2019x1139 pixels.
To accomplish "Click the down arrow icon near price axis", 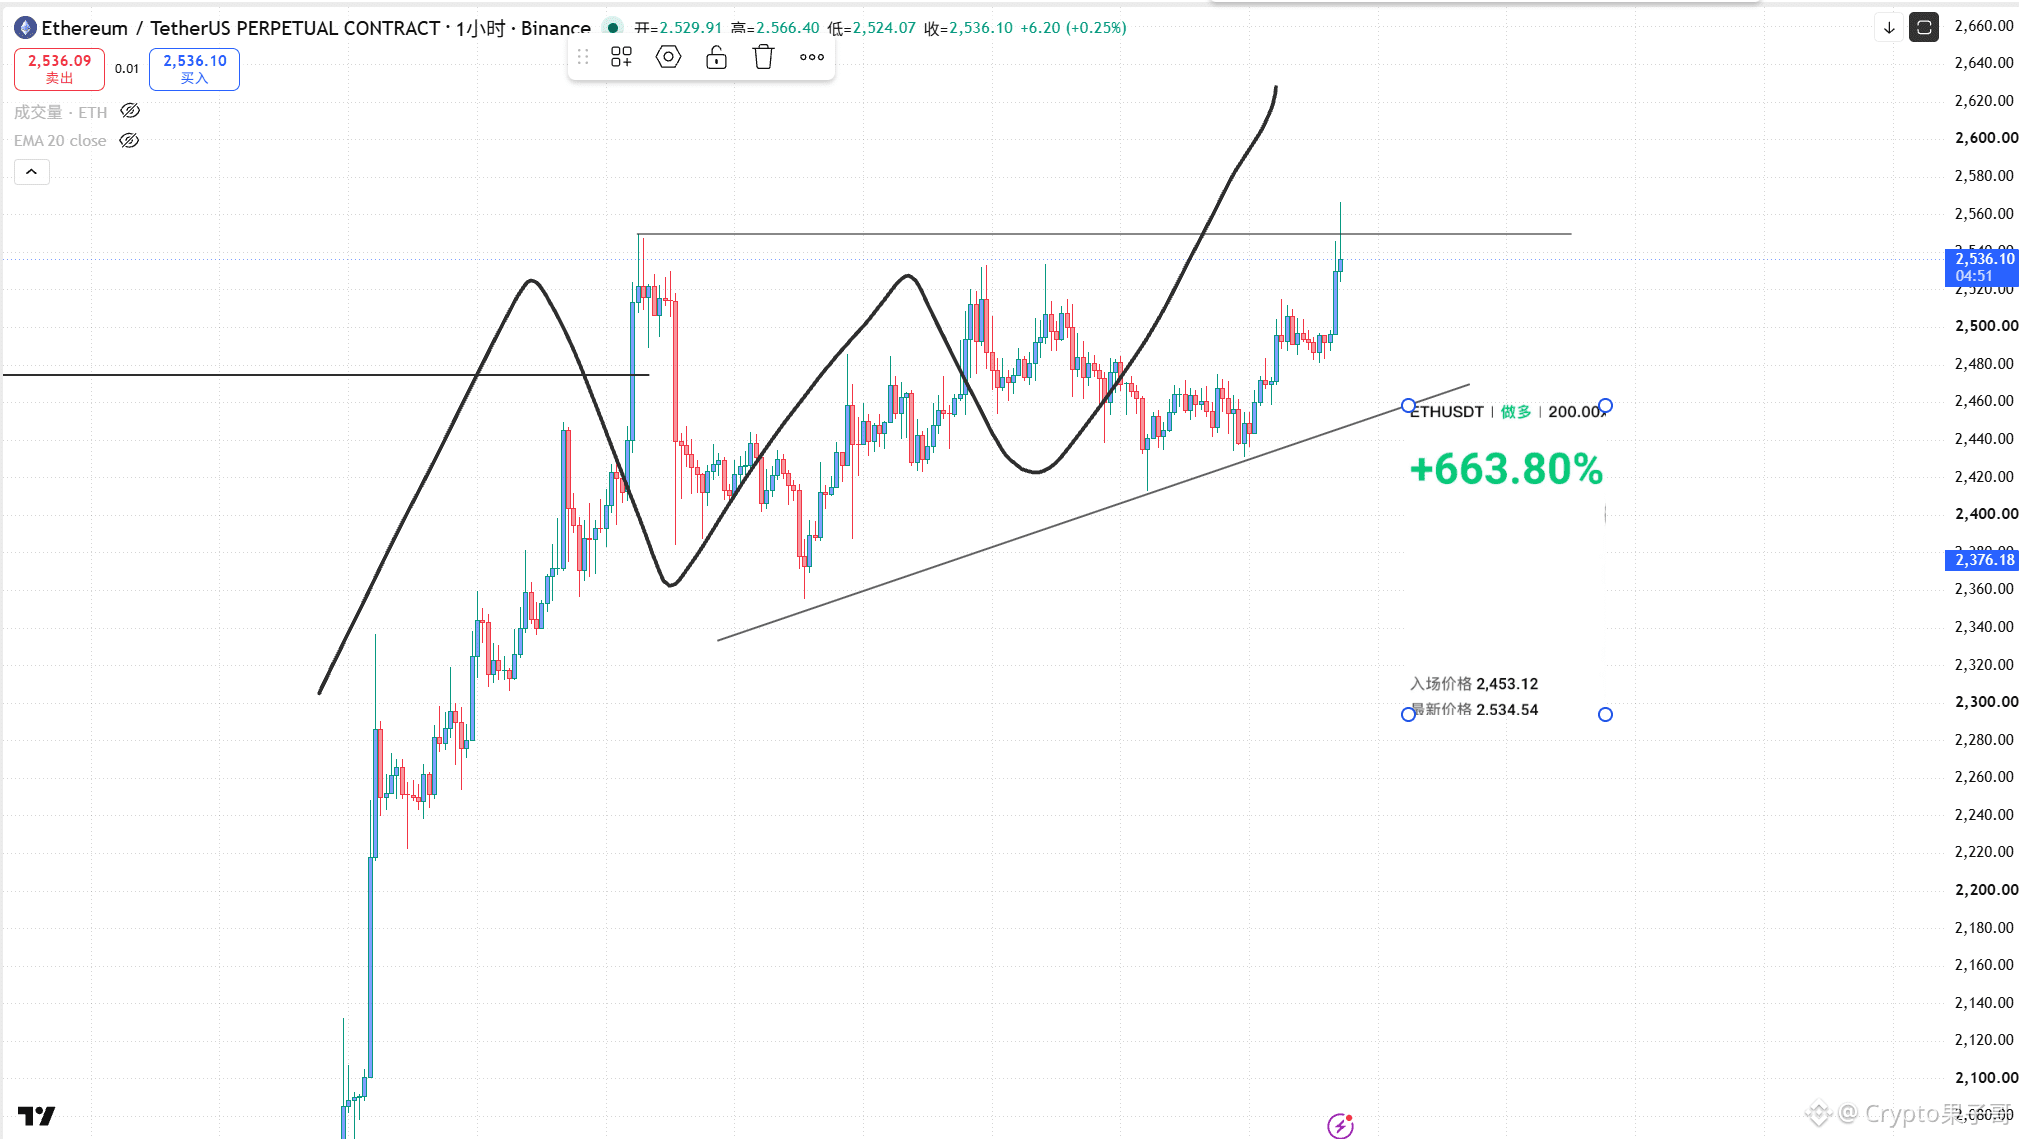I will pyautogui.click(x=1889, y=28).
